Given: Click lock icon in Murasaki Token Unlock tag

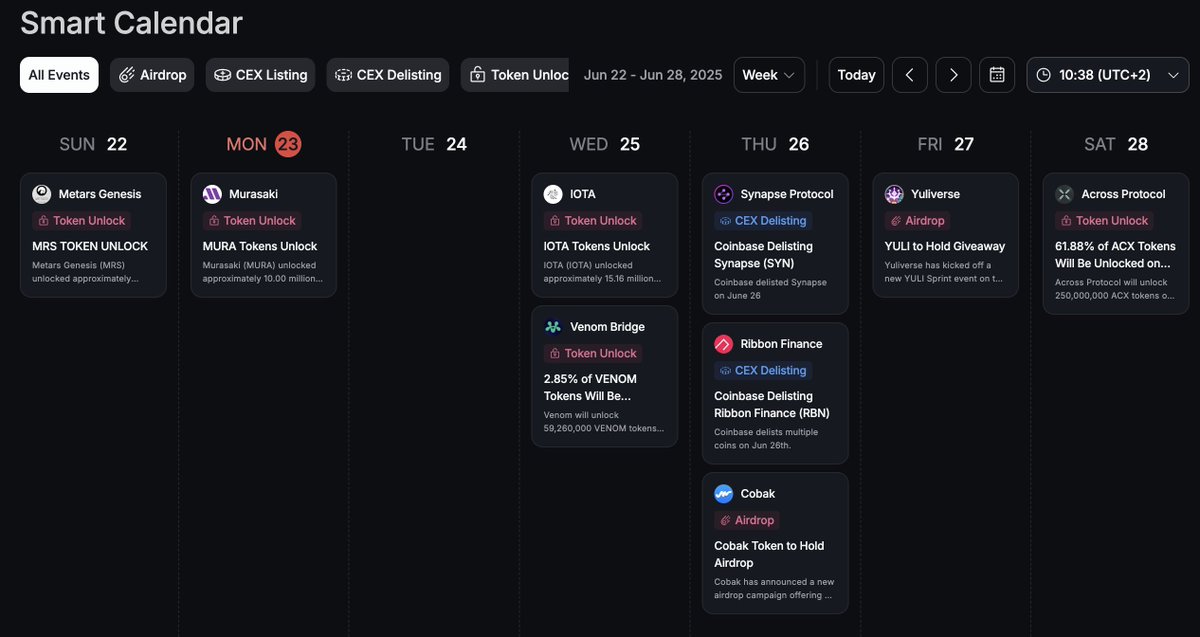Looking at the screenshot, I should [214, 221].
